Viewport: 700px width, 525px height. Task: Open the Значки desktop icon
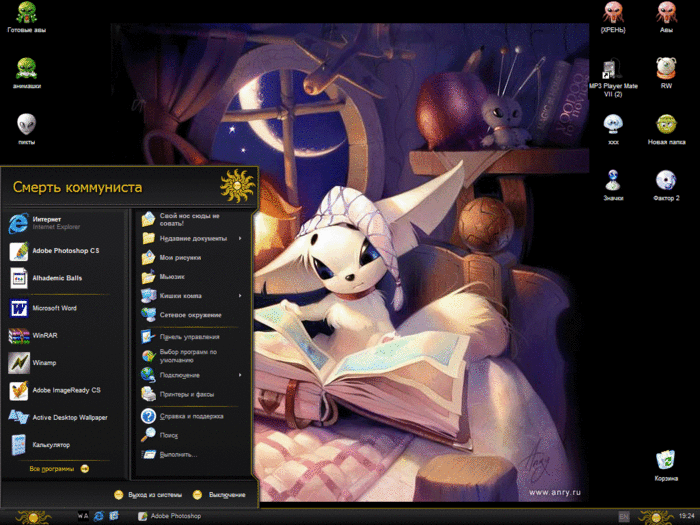point(613,185)
